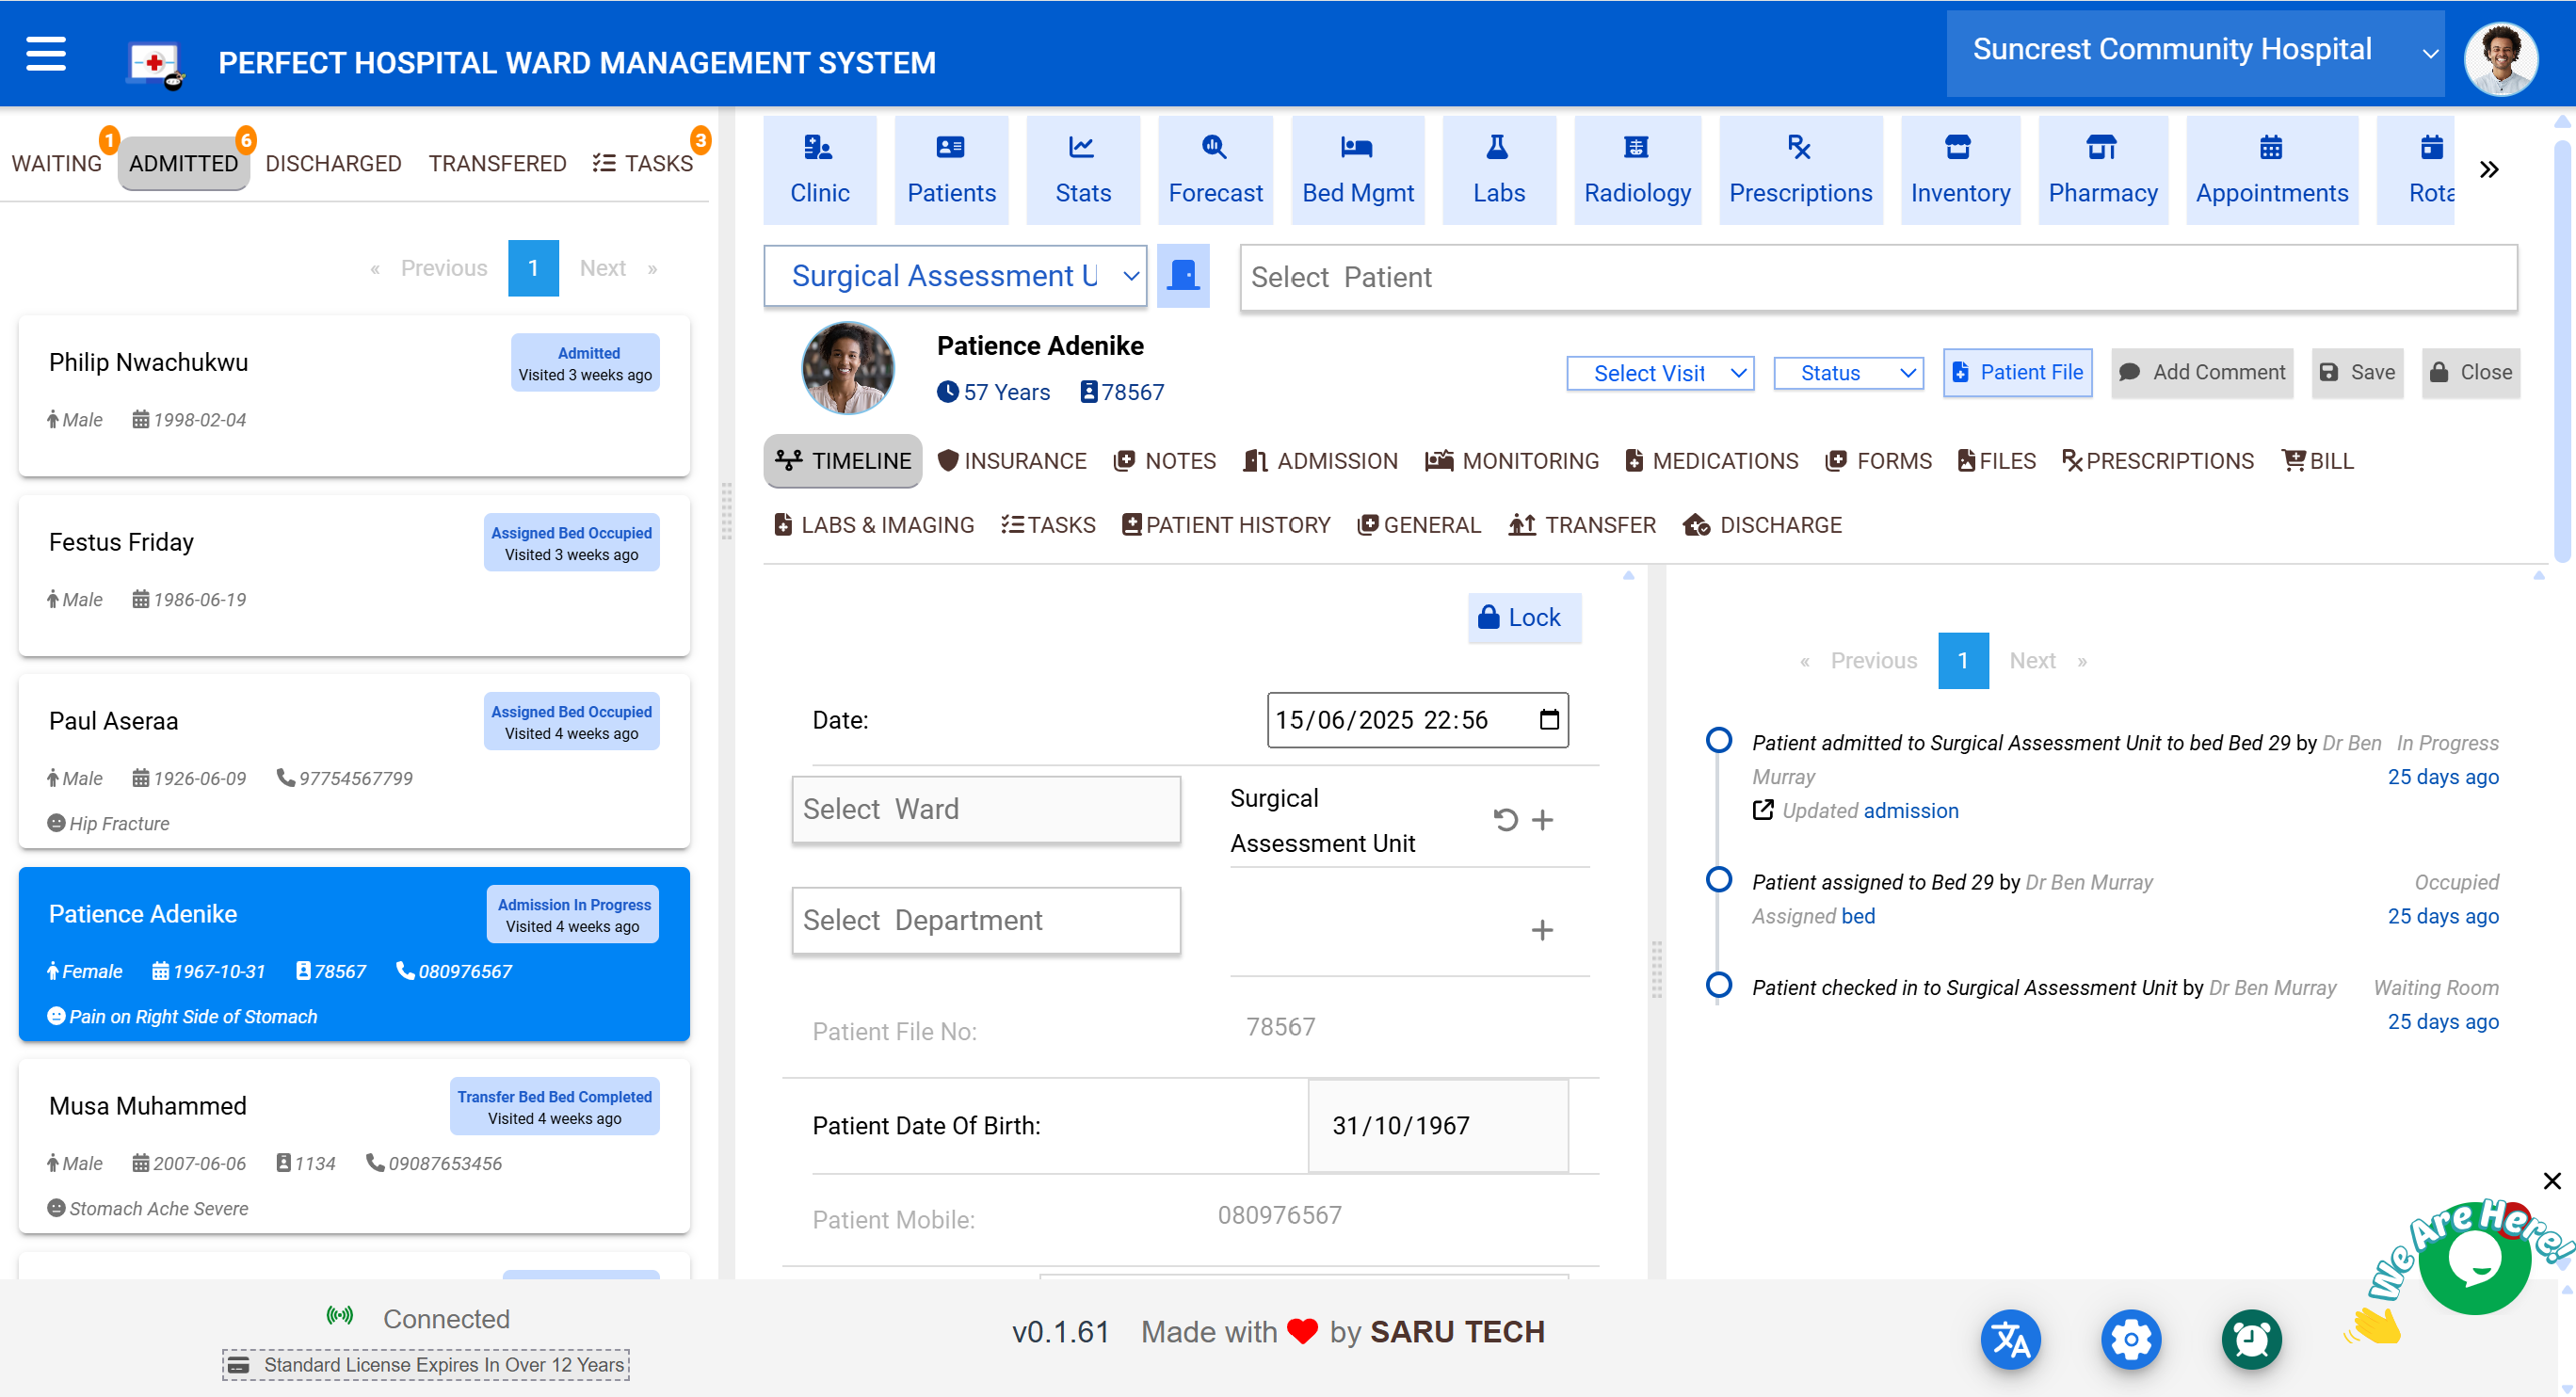Switch to the WAITING tab
Screen dimensions: 2576x1397
click(x=56, y=163)
